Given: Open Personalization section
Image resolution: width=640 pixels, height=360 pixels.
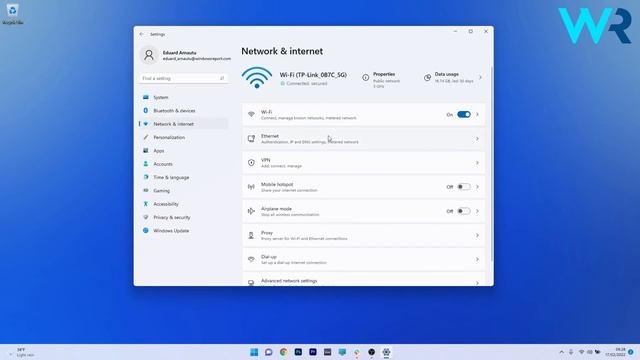Looking at the screenshot, I should [183, 137].
